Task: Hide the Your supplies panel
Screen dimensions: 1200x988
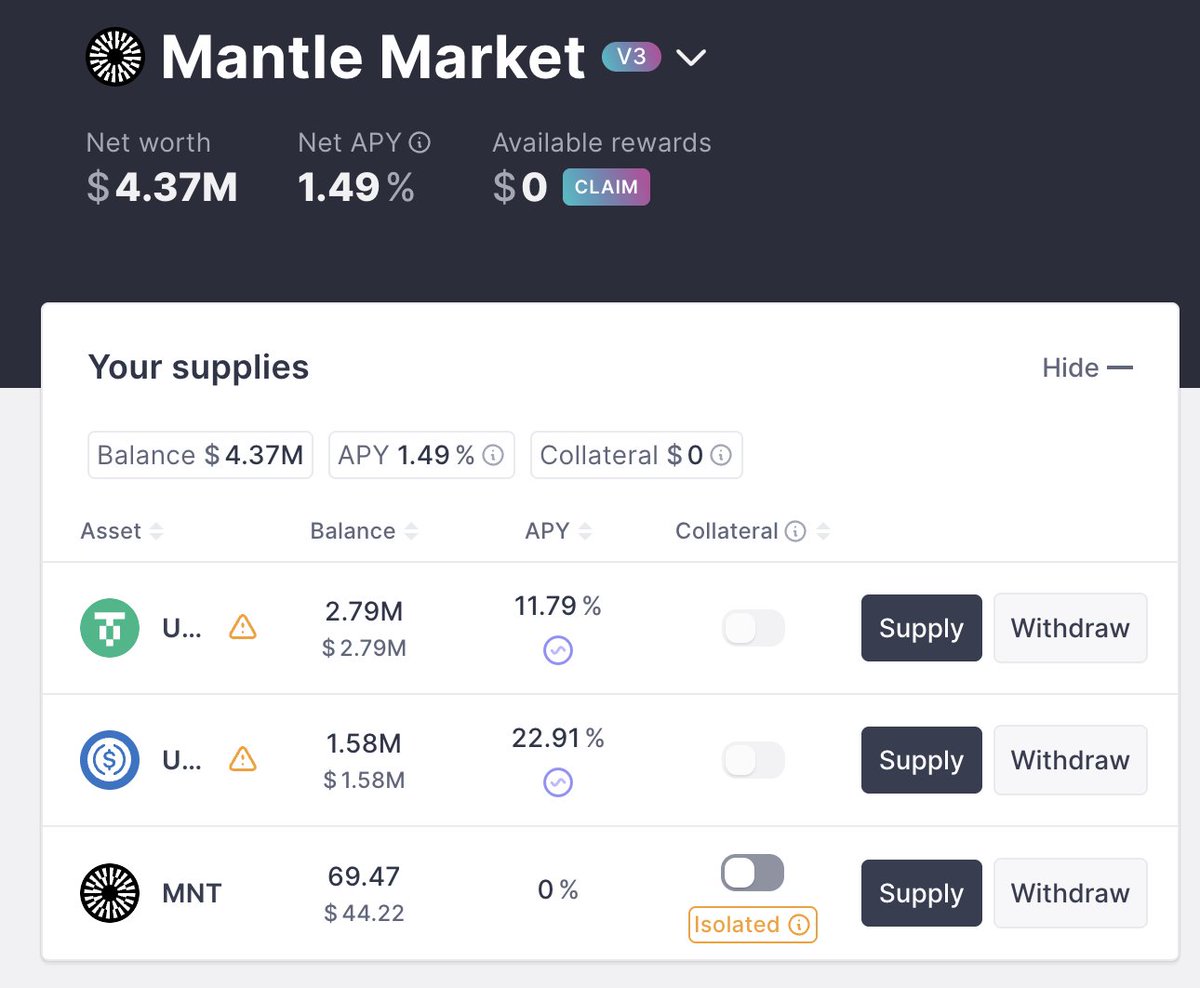Action: (x=1087, y=368)
